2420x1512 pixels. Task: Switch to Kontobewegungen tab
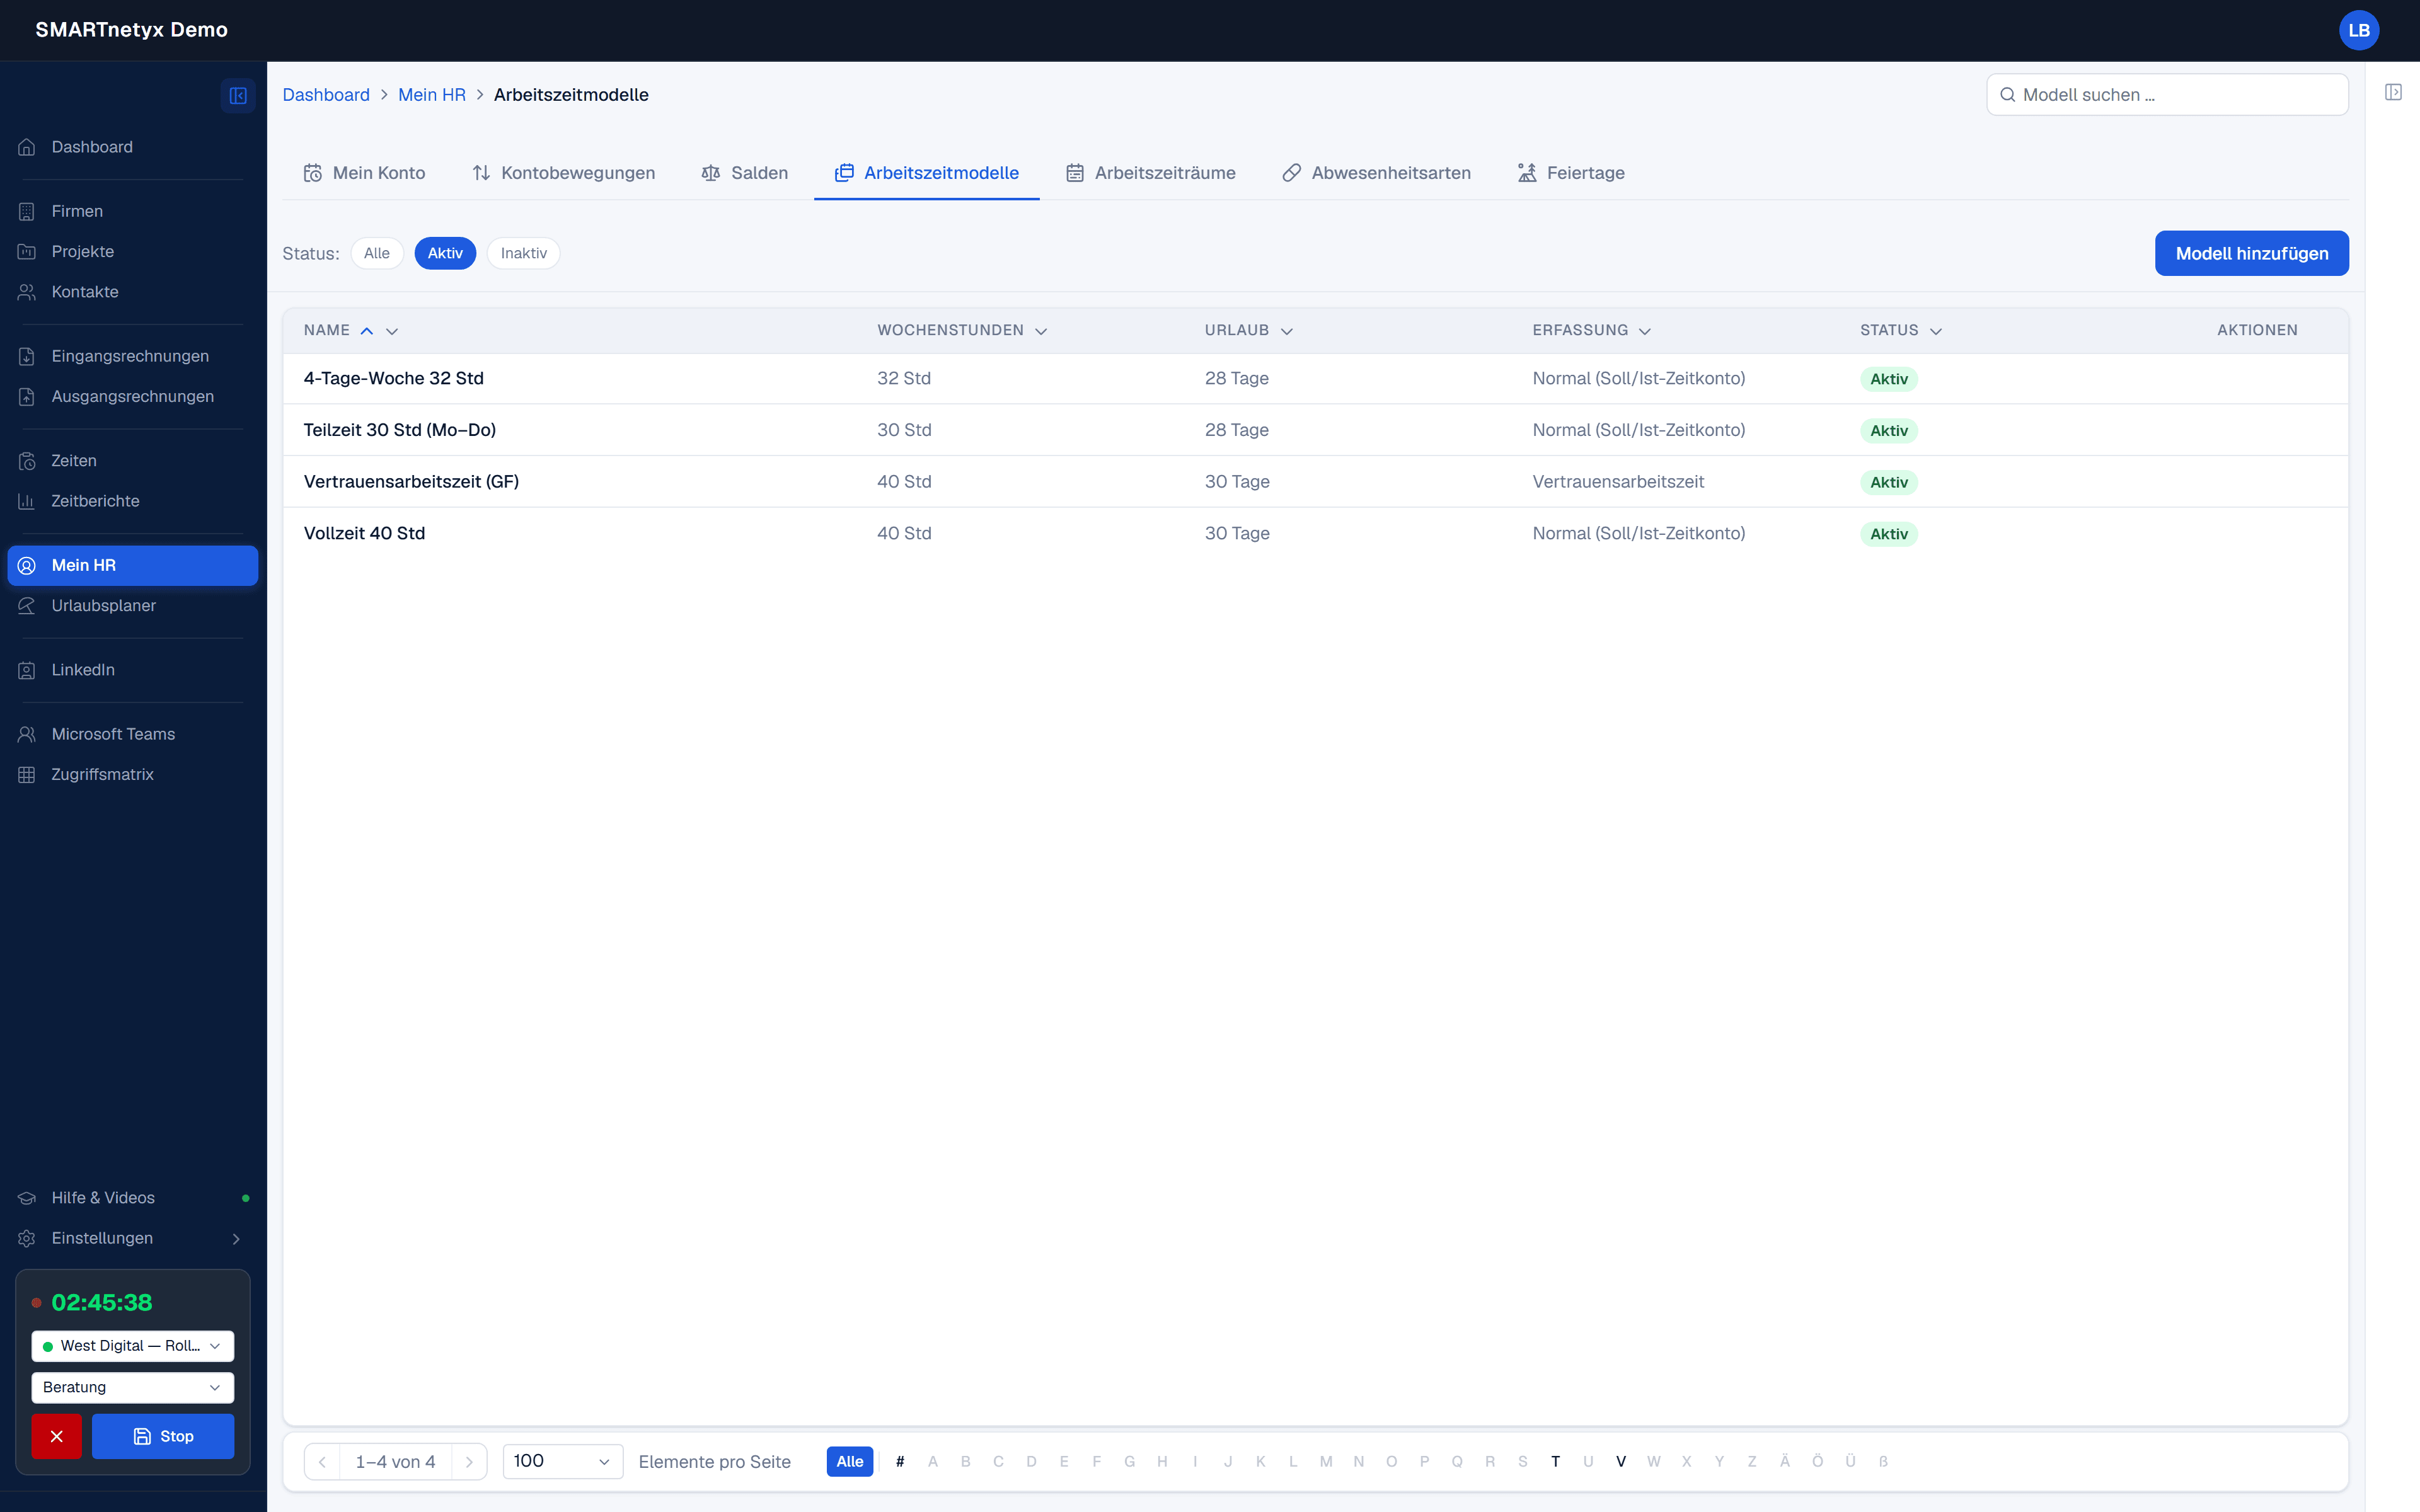pos(563,173)
